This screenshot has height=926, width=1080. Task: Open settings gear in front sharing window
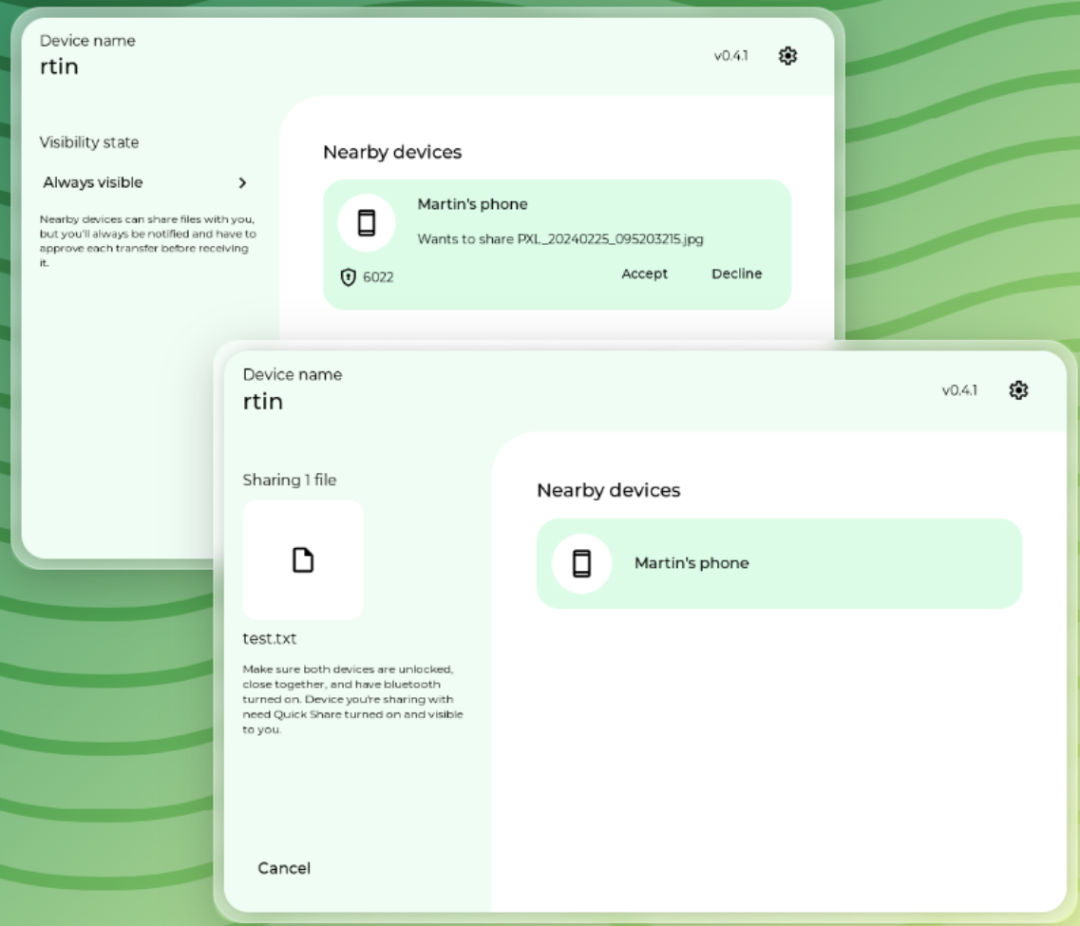(1018, 390)
